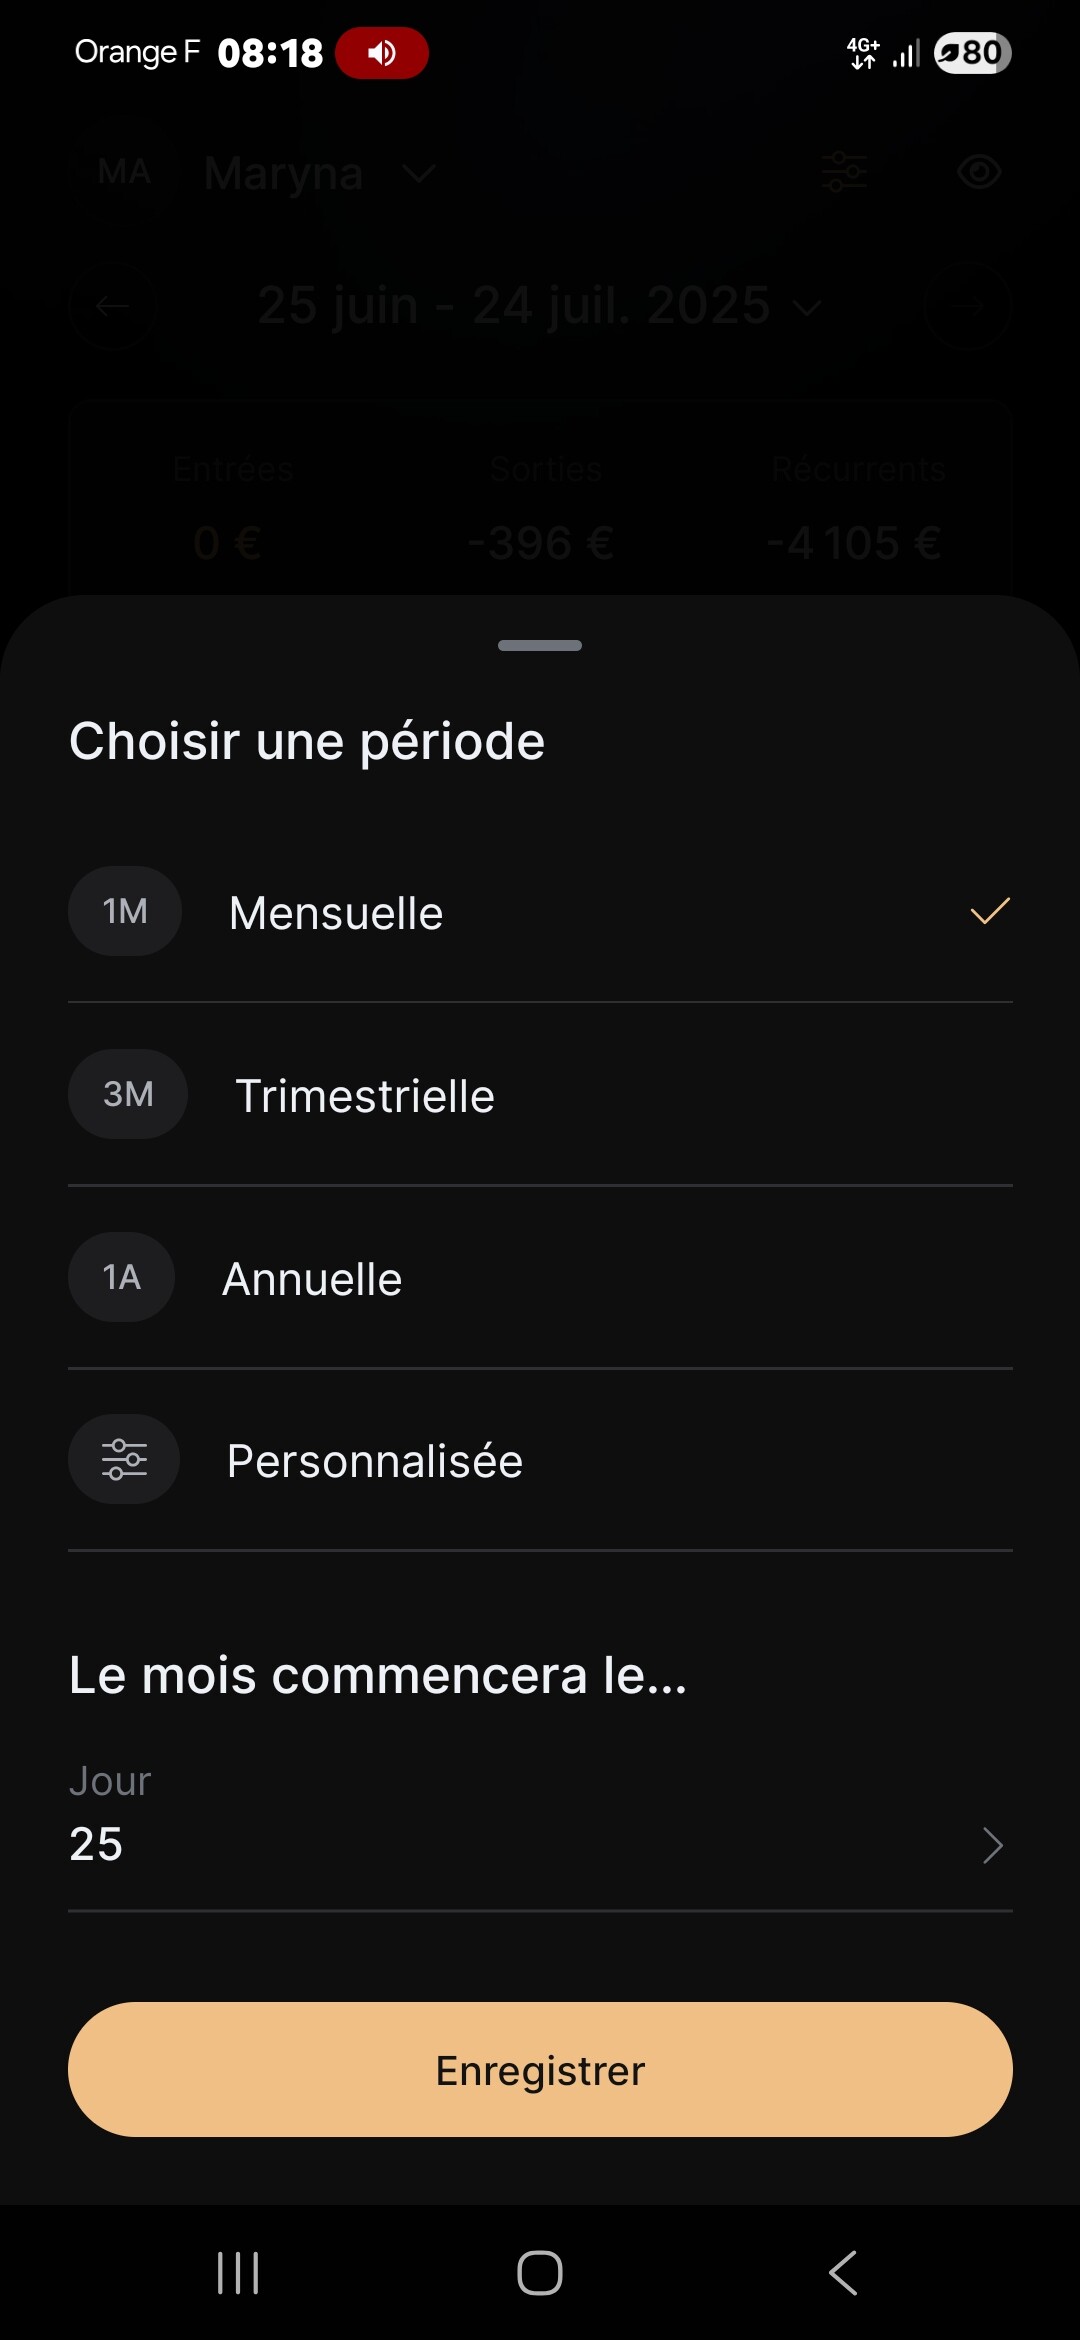
Task: Tap the 1M monthly period badge
Action: click(x=125, y=911)
